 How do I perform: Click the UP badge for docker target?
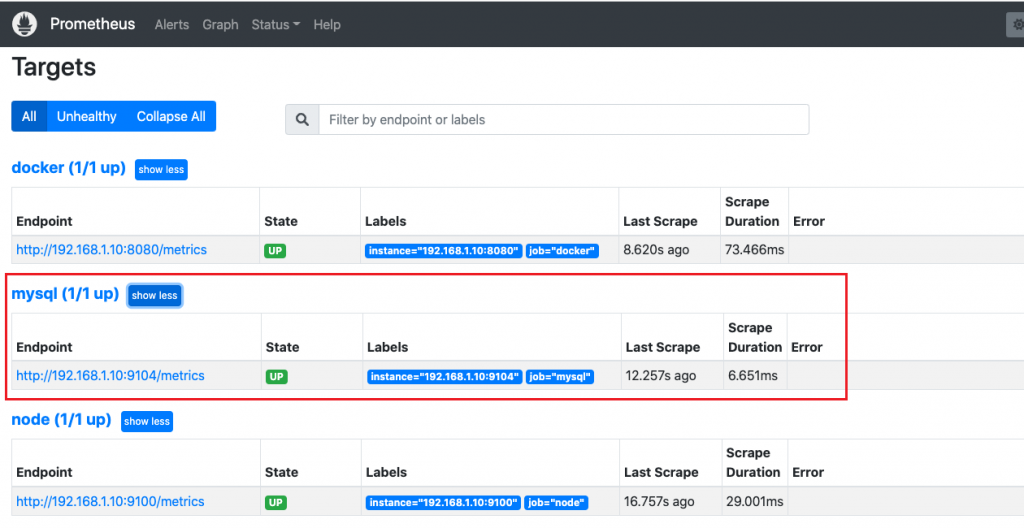(x=275, y=250)
